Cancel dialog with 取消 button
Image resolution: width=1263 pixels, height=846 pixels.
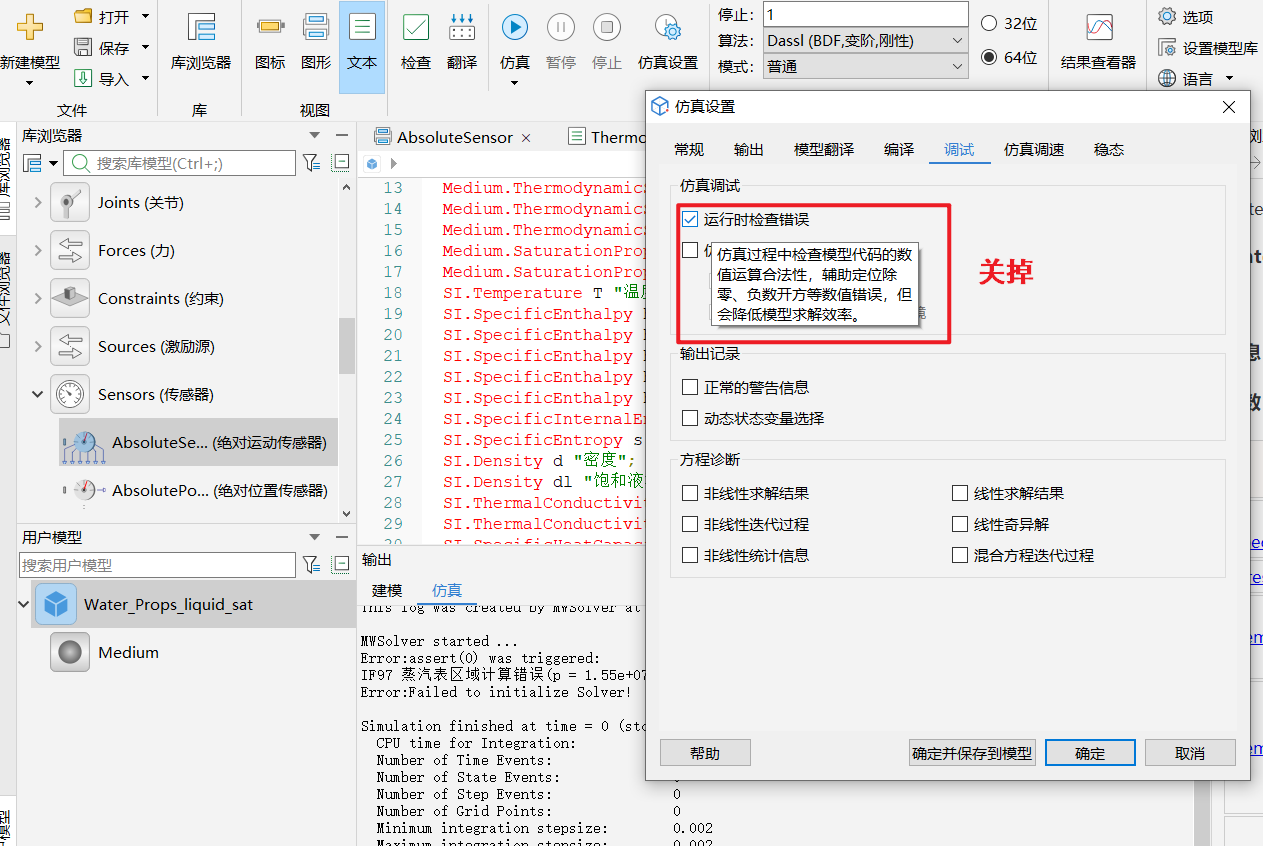1190,753
